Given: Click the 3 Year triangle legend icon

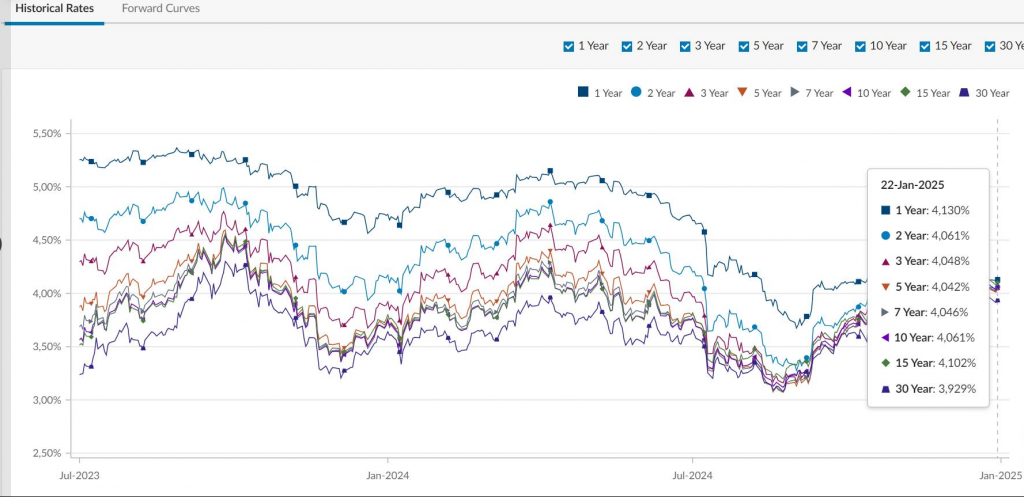Looking at the screenshot, I should coord(689,92).
